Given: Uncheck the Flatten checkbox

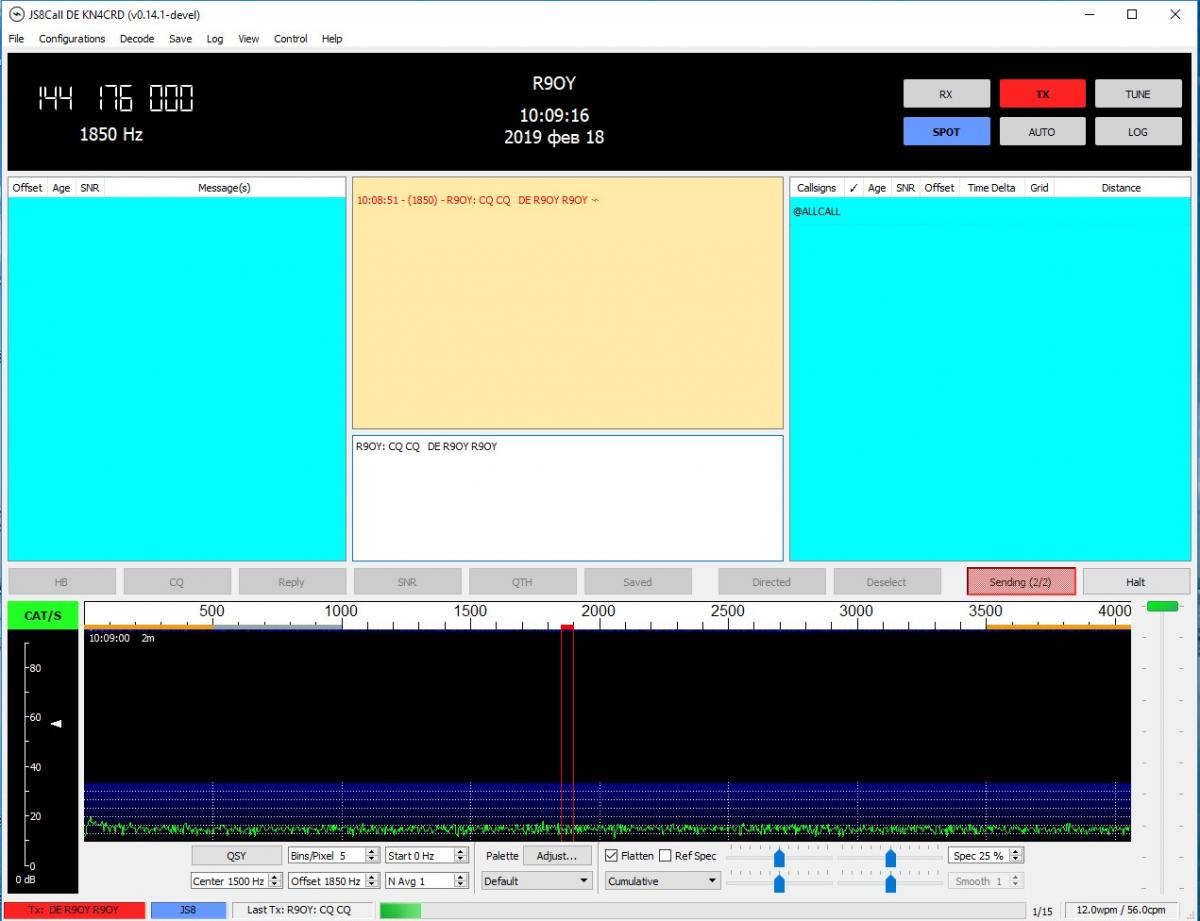Looking at the screenshot, I should [x=612, y=856].
